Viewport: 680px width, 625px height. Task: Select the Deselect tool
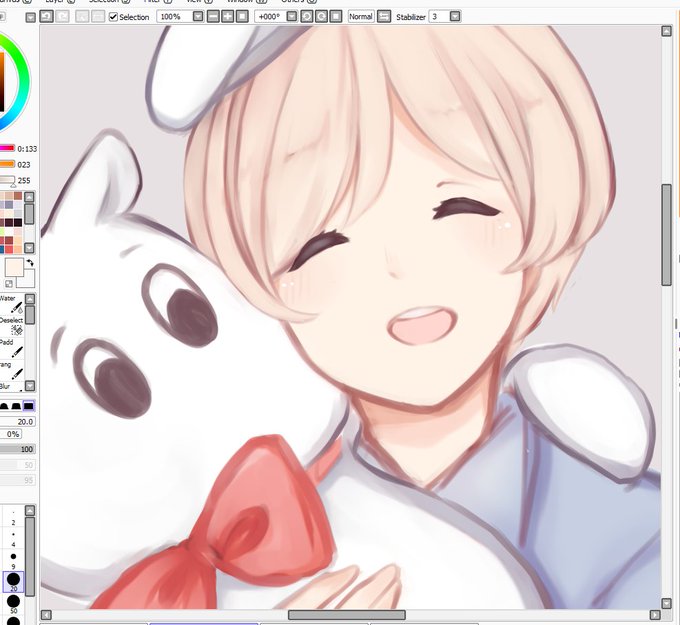[12, 326]
